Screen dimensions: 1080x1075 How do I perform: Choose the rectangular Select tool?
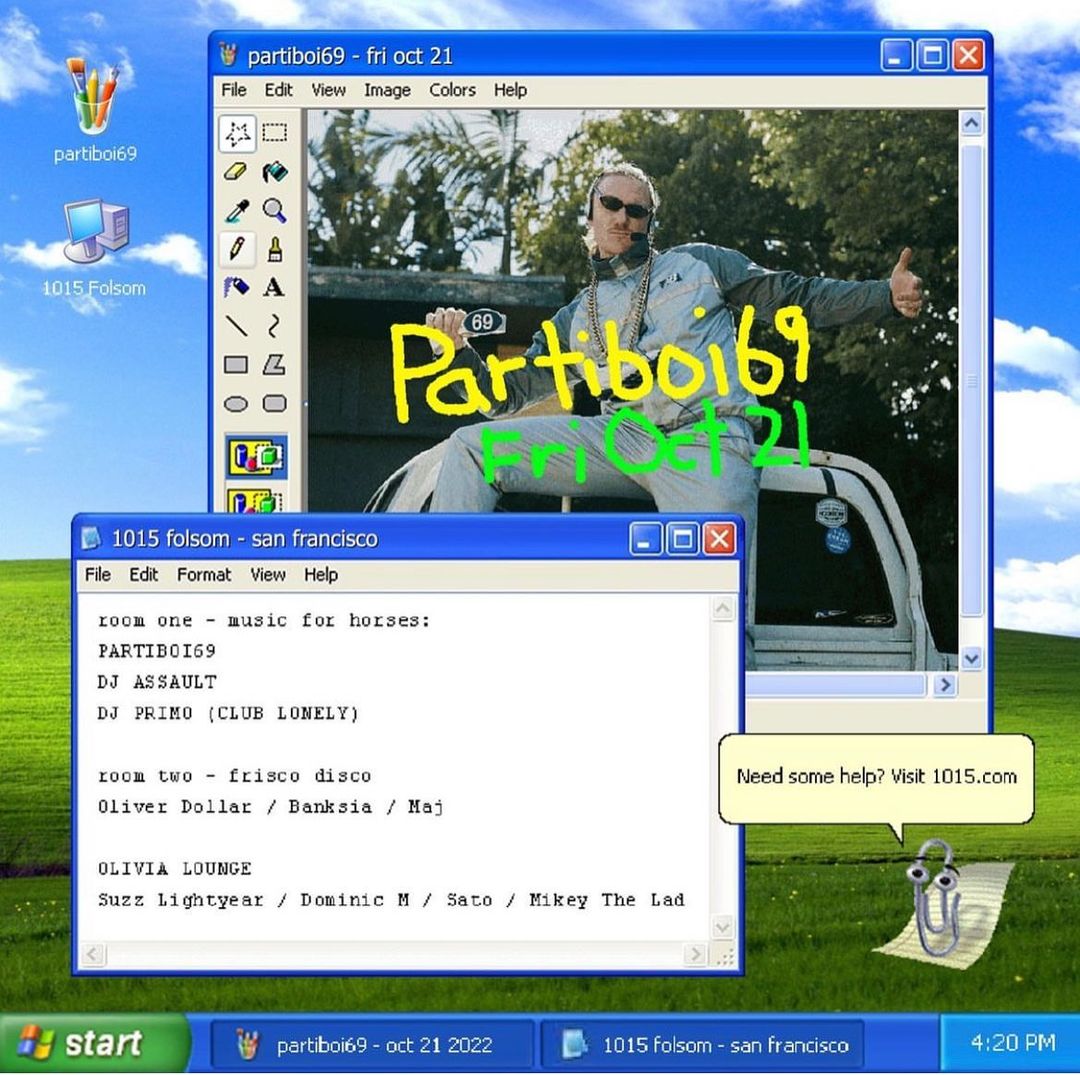point(274,132)
